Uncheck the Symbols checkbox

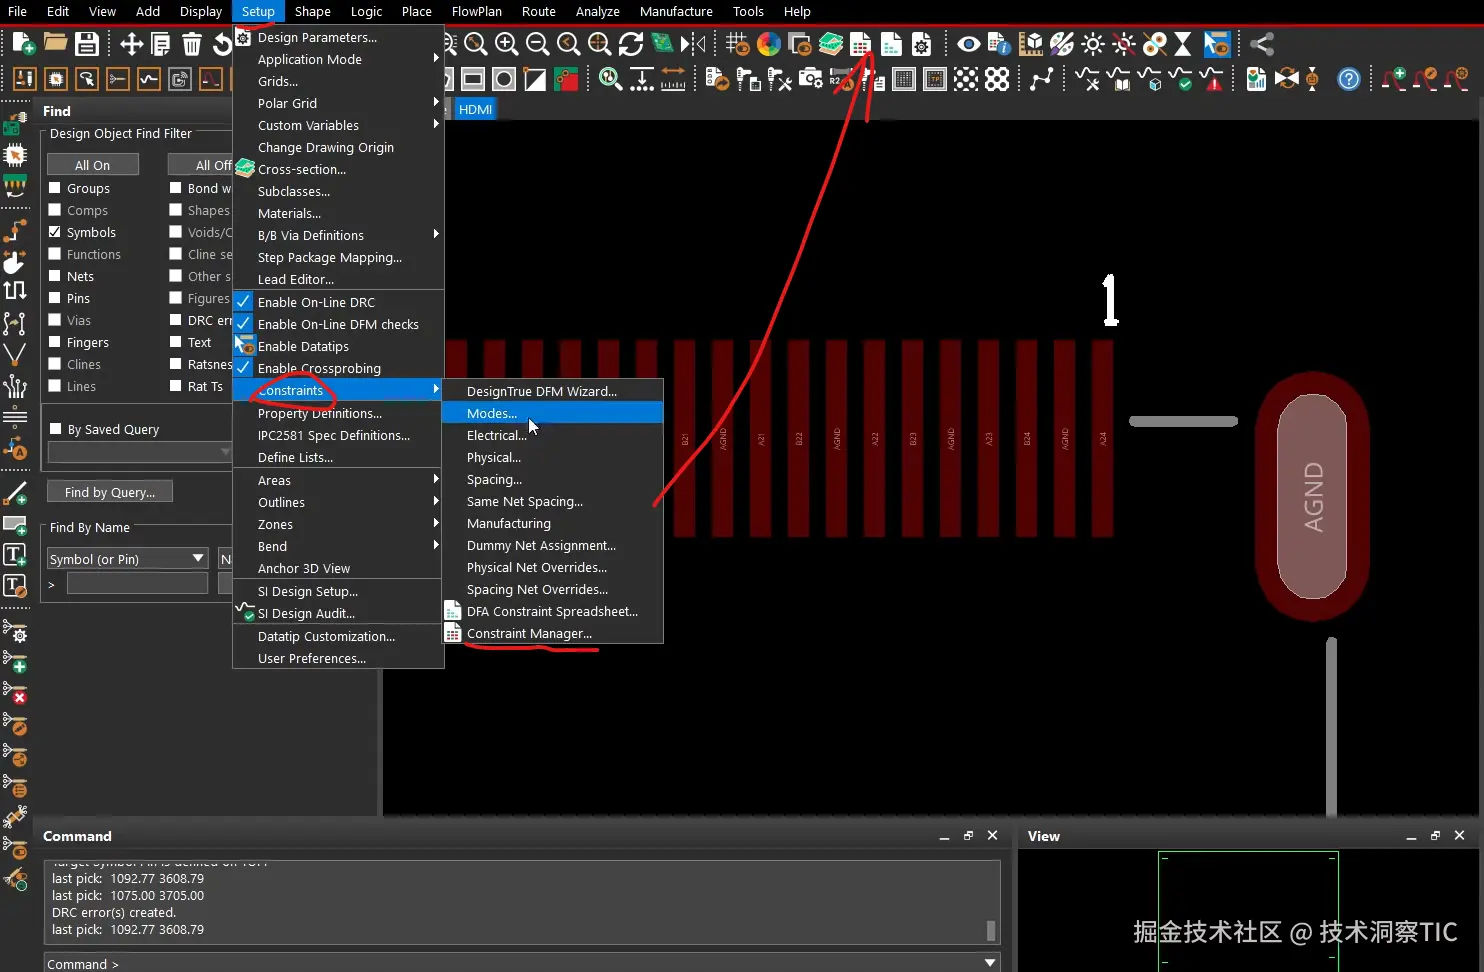(55, 232)
